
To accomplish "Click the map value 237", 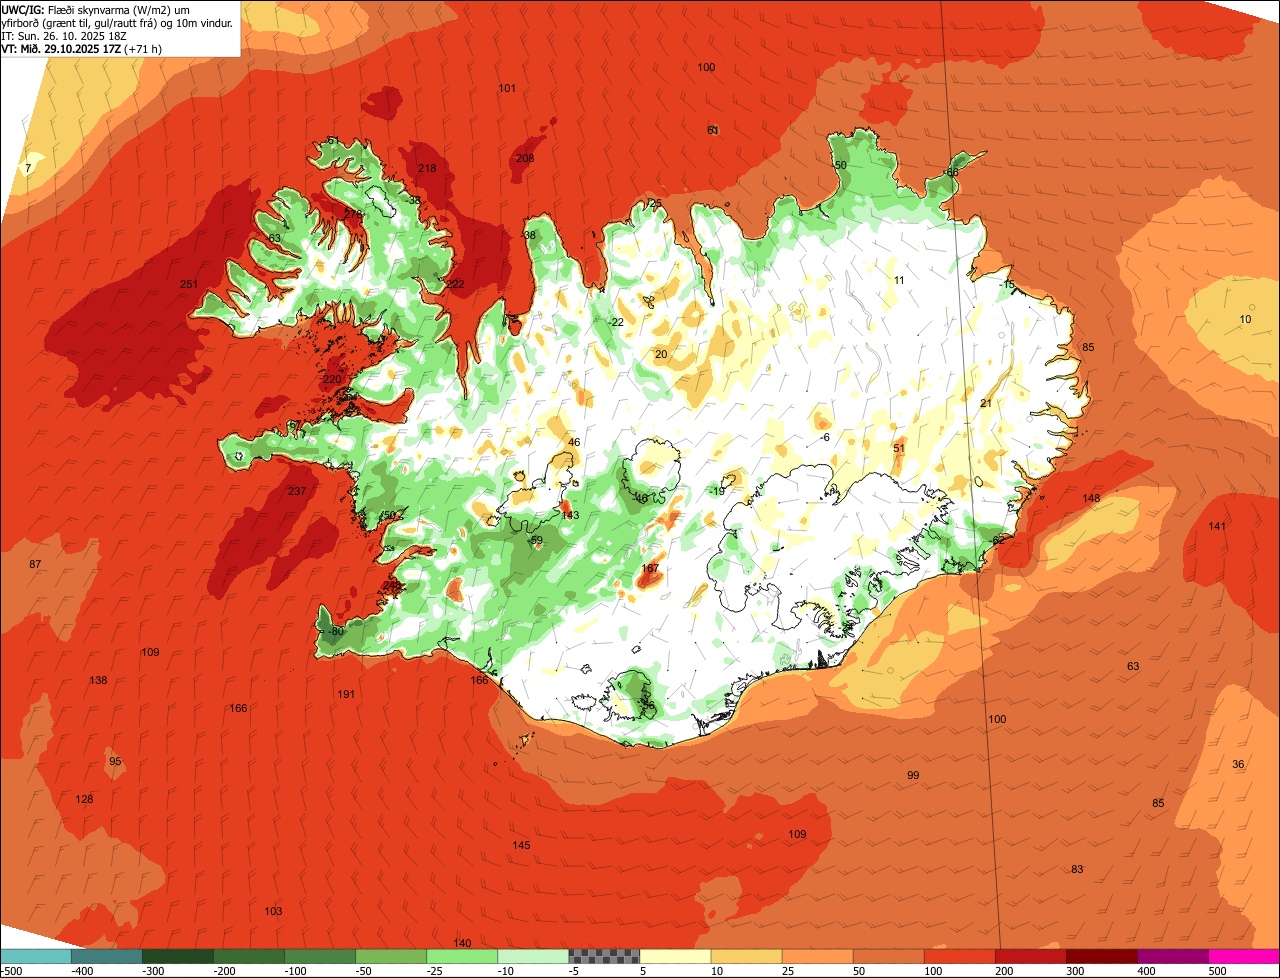I will (297, 491).
